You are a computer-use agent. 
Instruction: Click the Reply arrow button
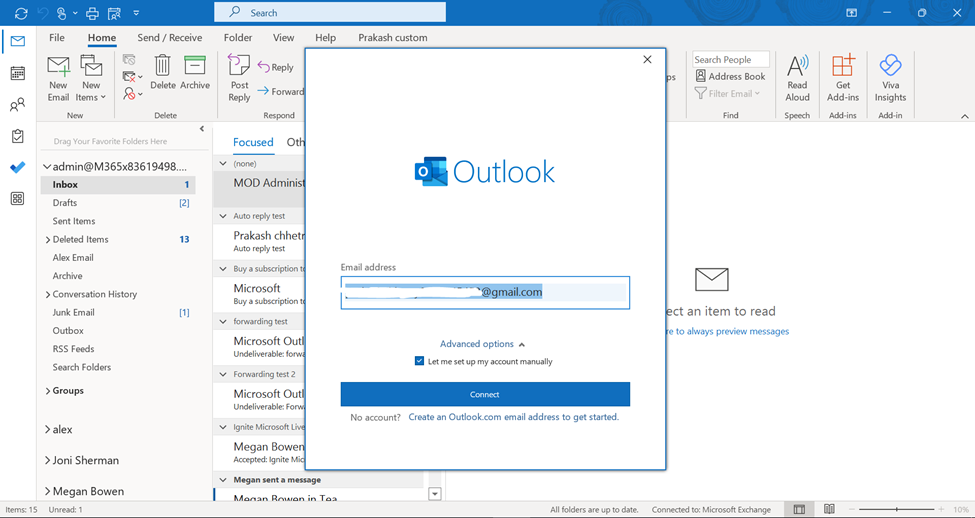point(275,67)
